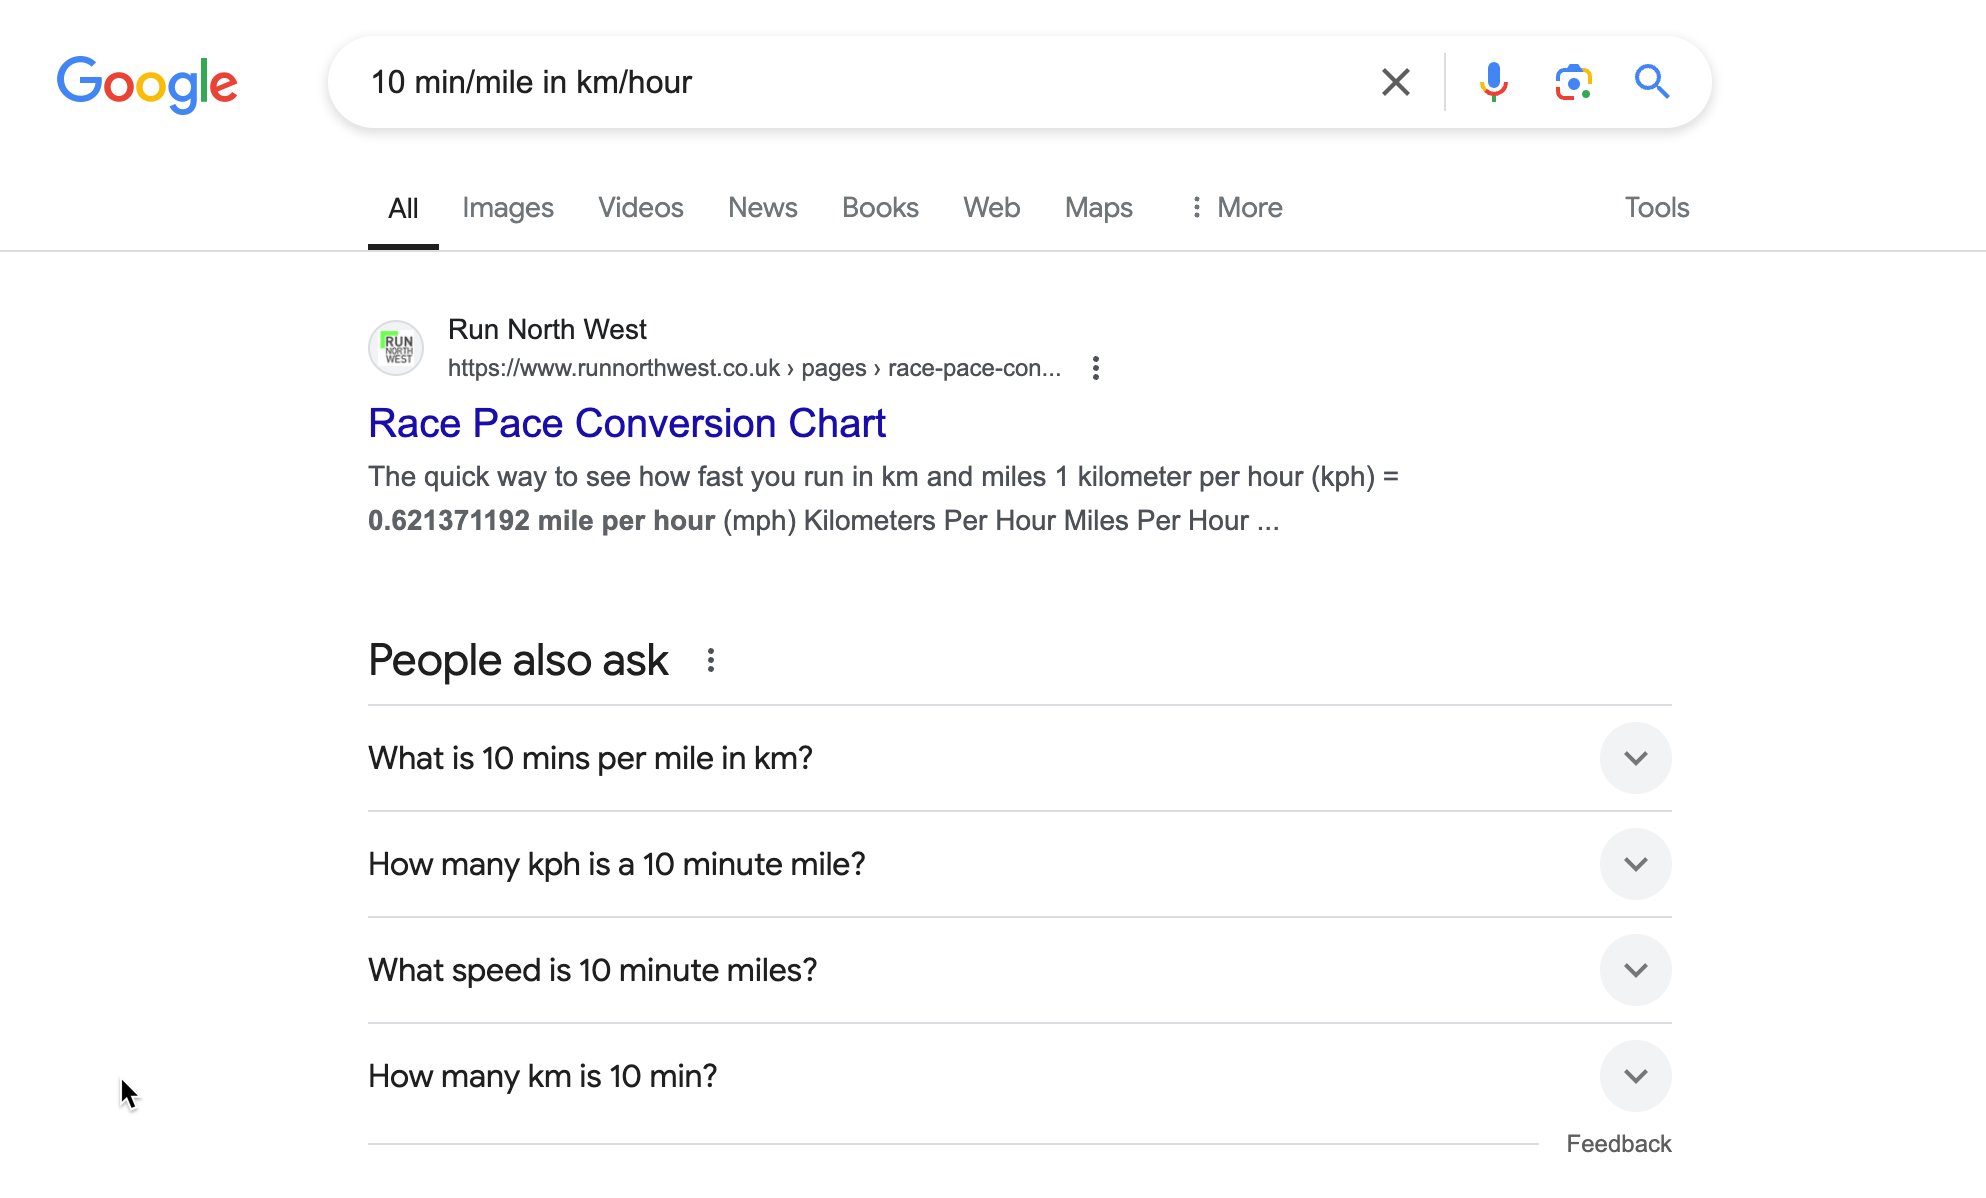The width and height of the screenshot is (1986, 1198).
Task: Expand "What speed is 10 minute miles?"
Action: coord(1019,970)
